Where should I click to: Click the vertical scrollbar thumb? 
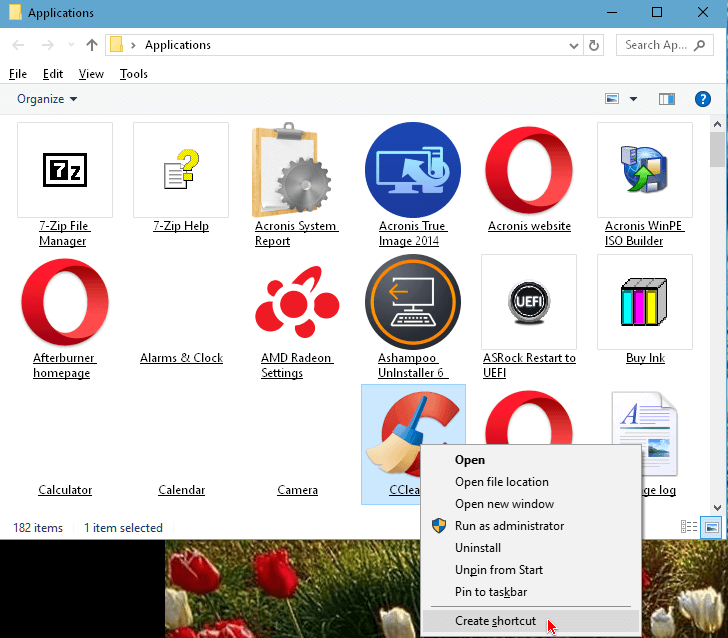717,150
